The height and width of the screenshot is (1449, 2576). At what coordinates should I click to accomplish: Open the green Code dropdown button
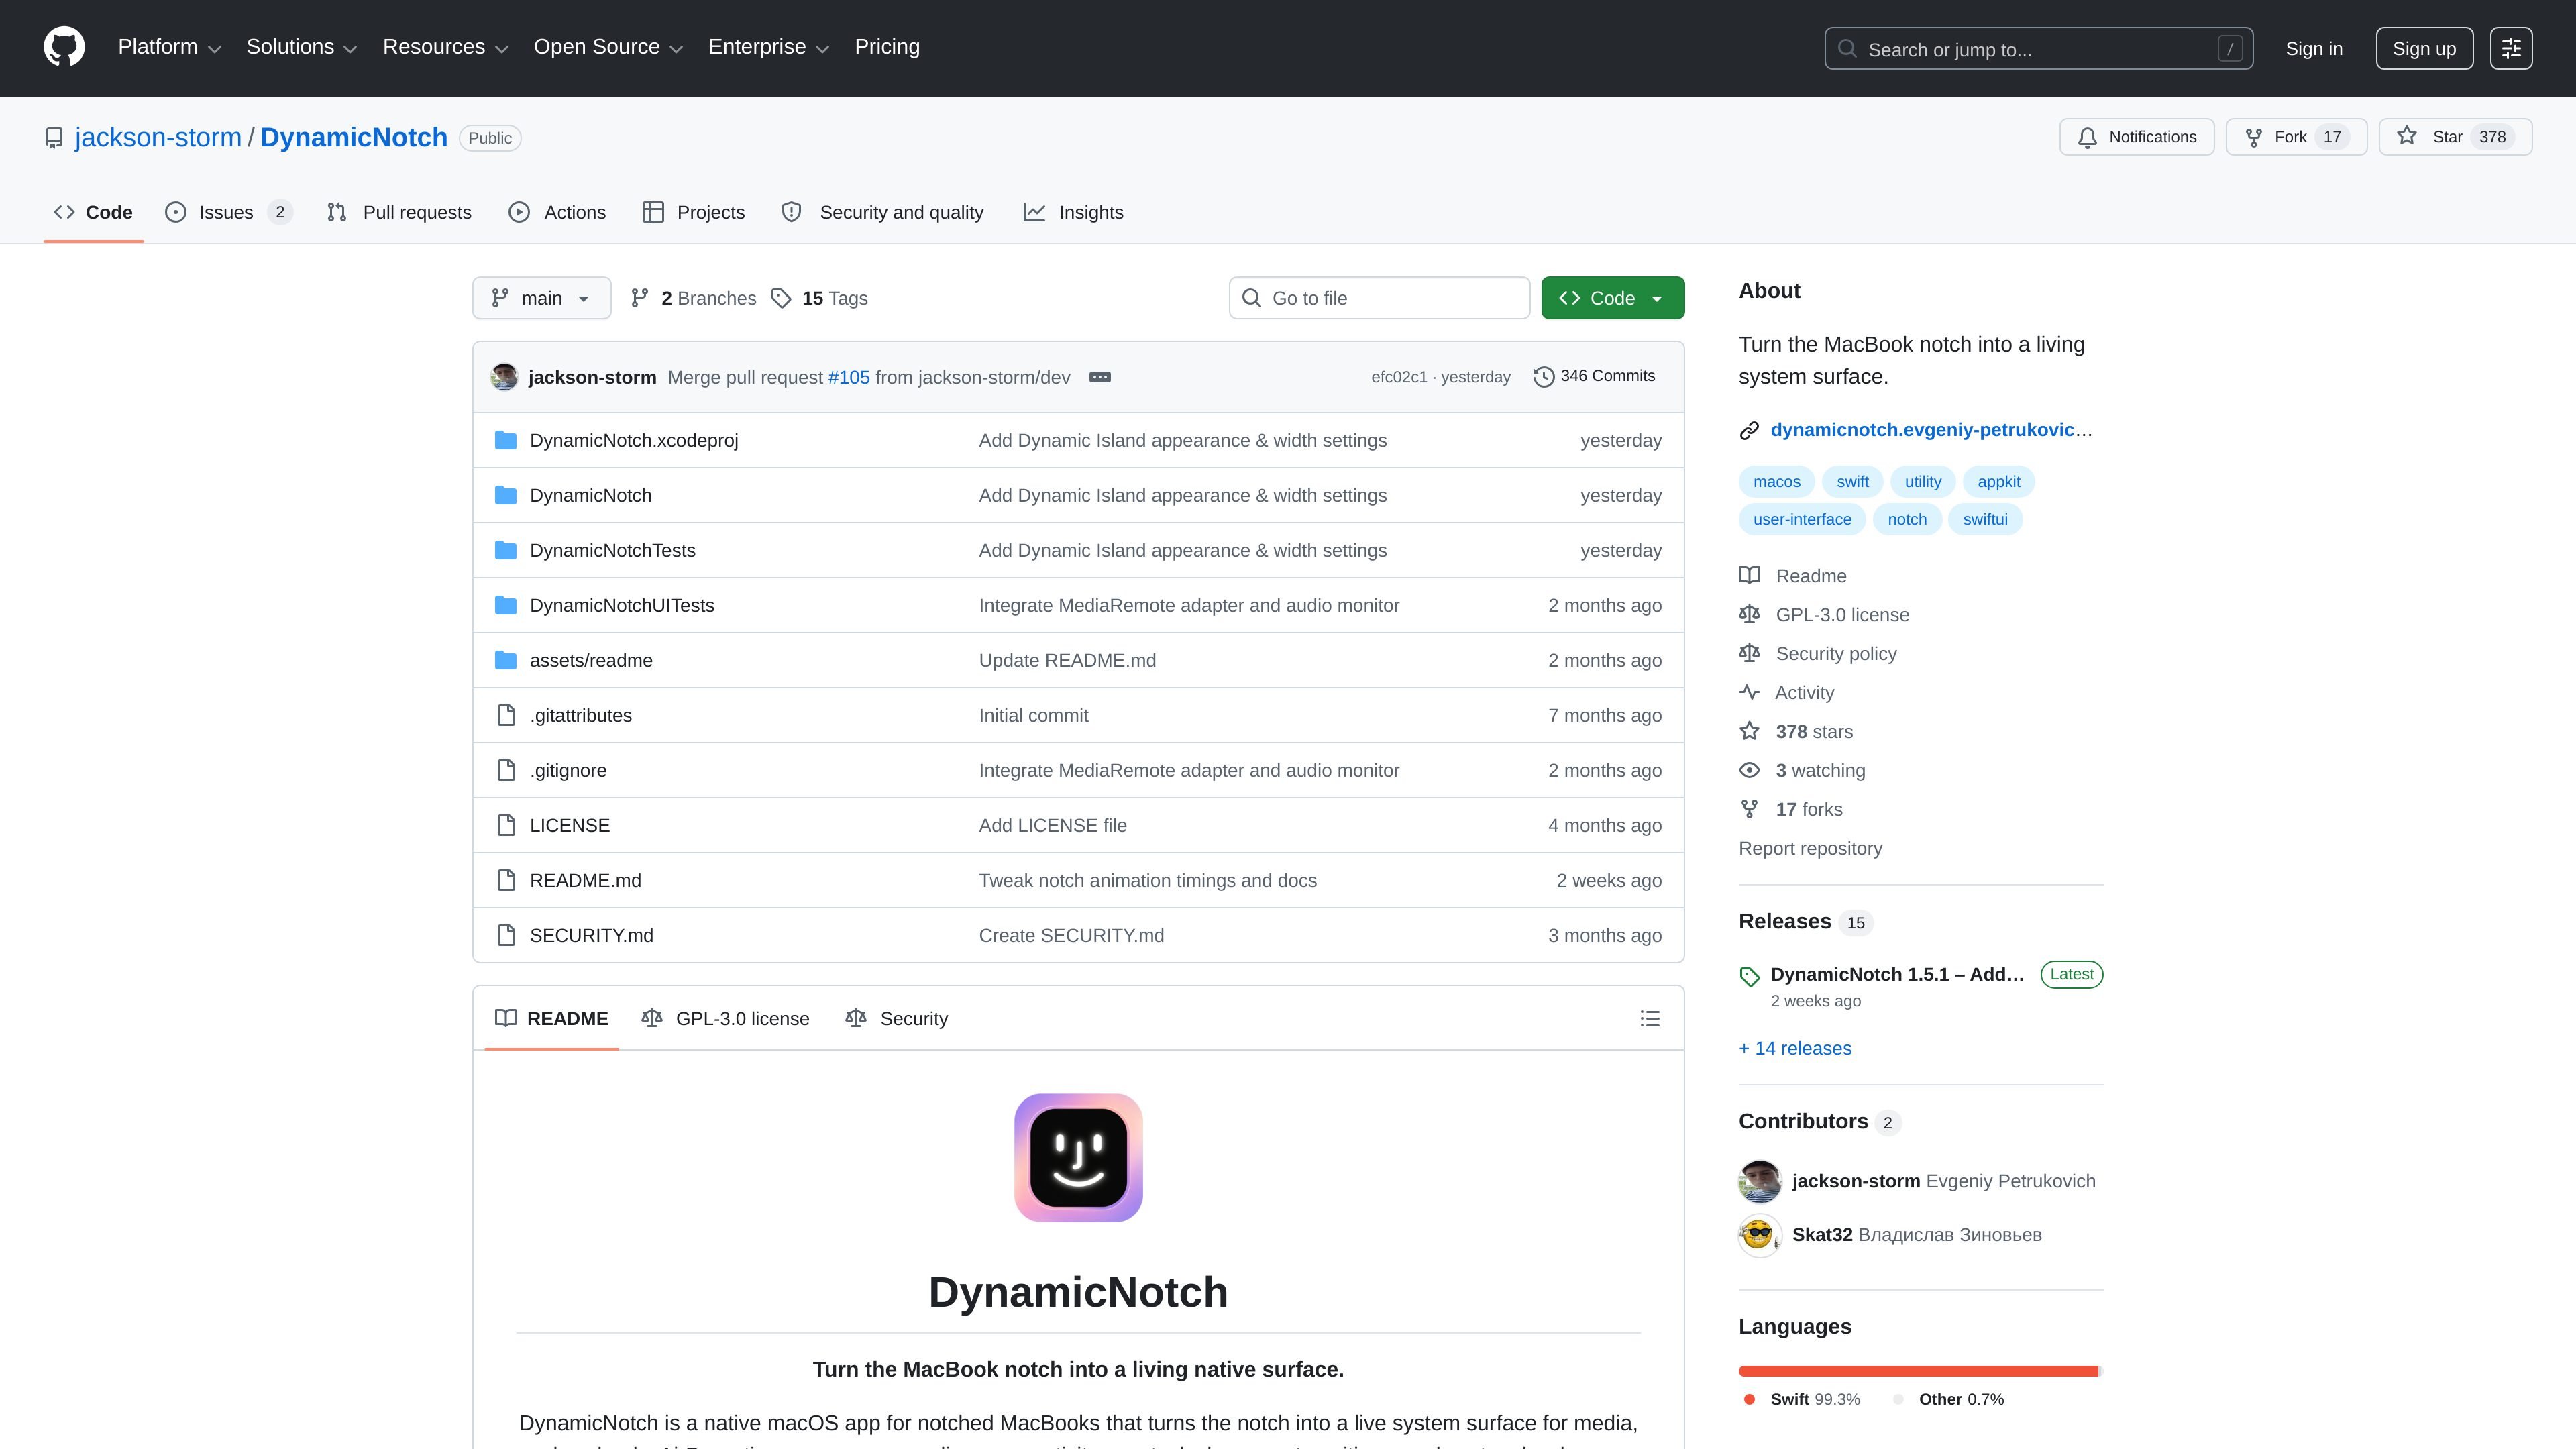point(1612,298)
